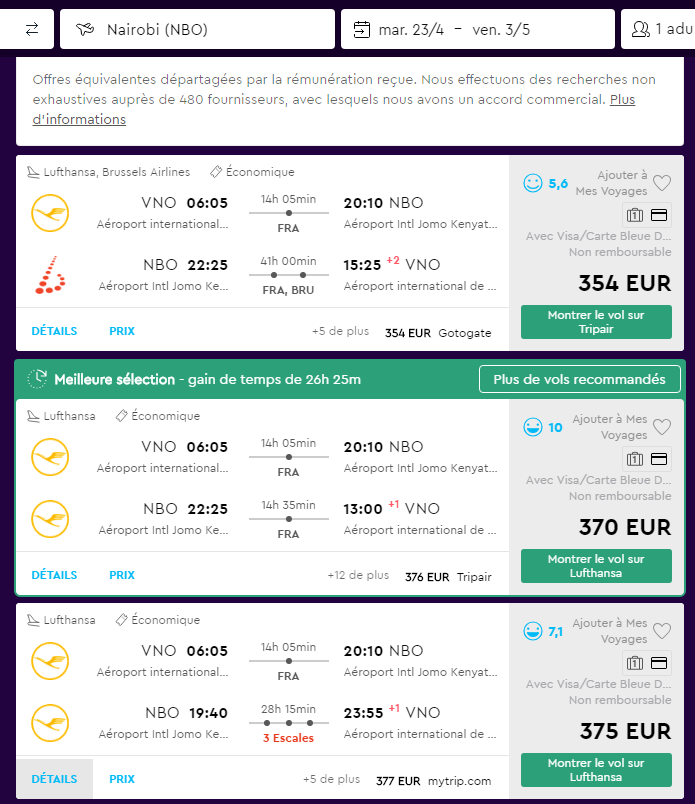The width and height of the screenshot is (695, 804).
Task: Swap origin and destination arrows icon
Action: point(32,29)
